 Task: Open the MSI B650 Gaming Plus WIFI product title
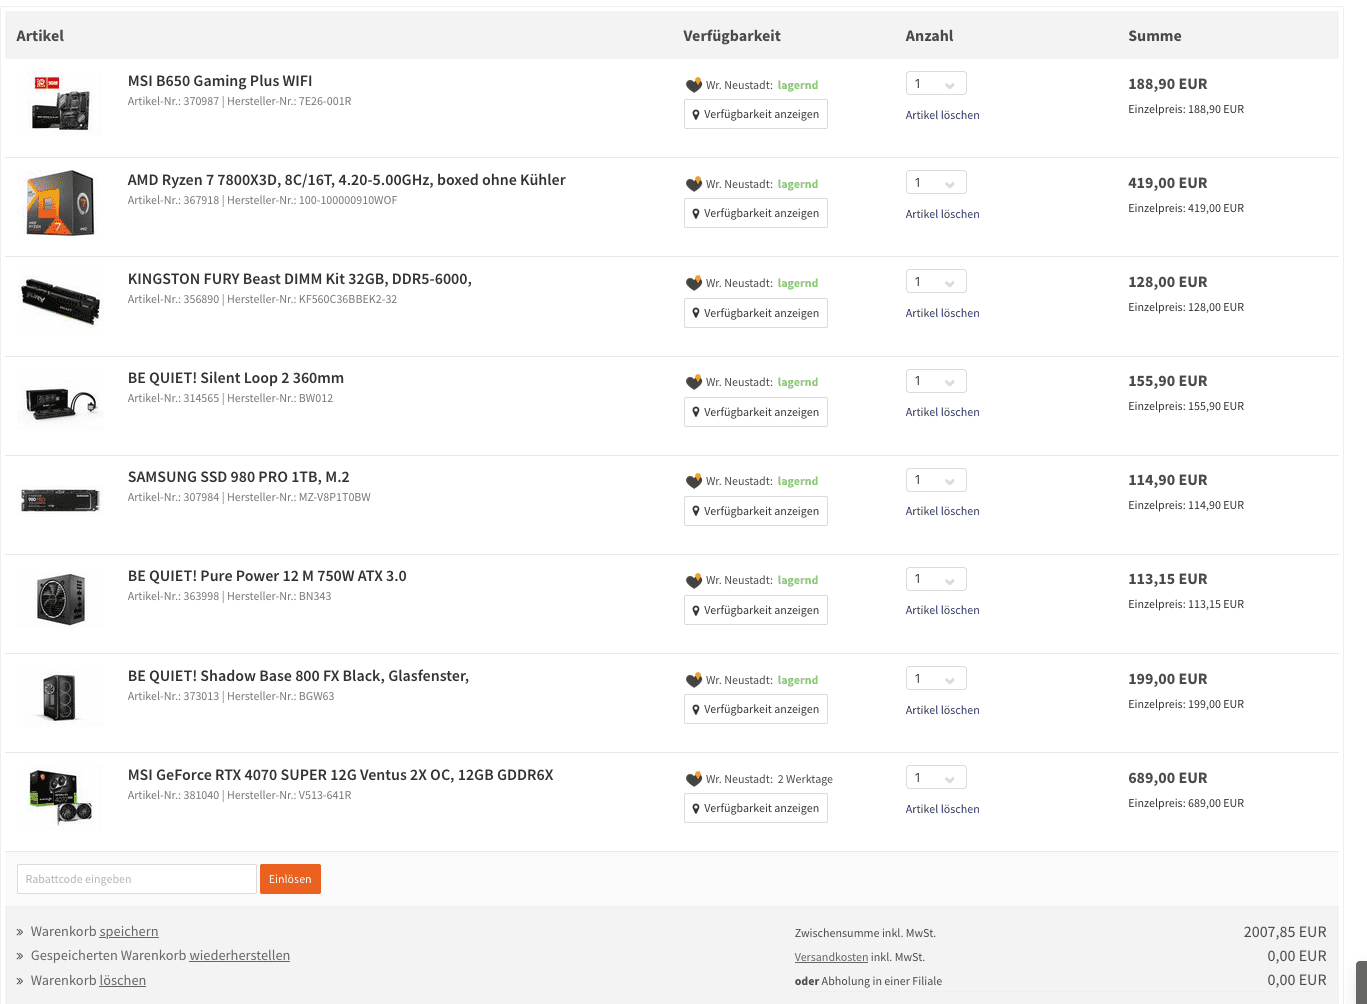pos(220,81)
